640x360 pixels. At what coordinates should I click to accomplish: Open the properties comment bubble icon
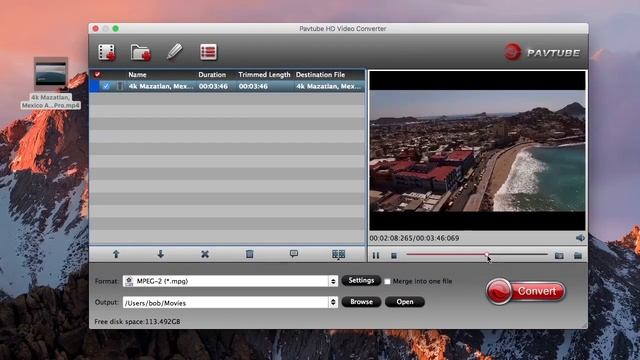[293, 254]
